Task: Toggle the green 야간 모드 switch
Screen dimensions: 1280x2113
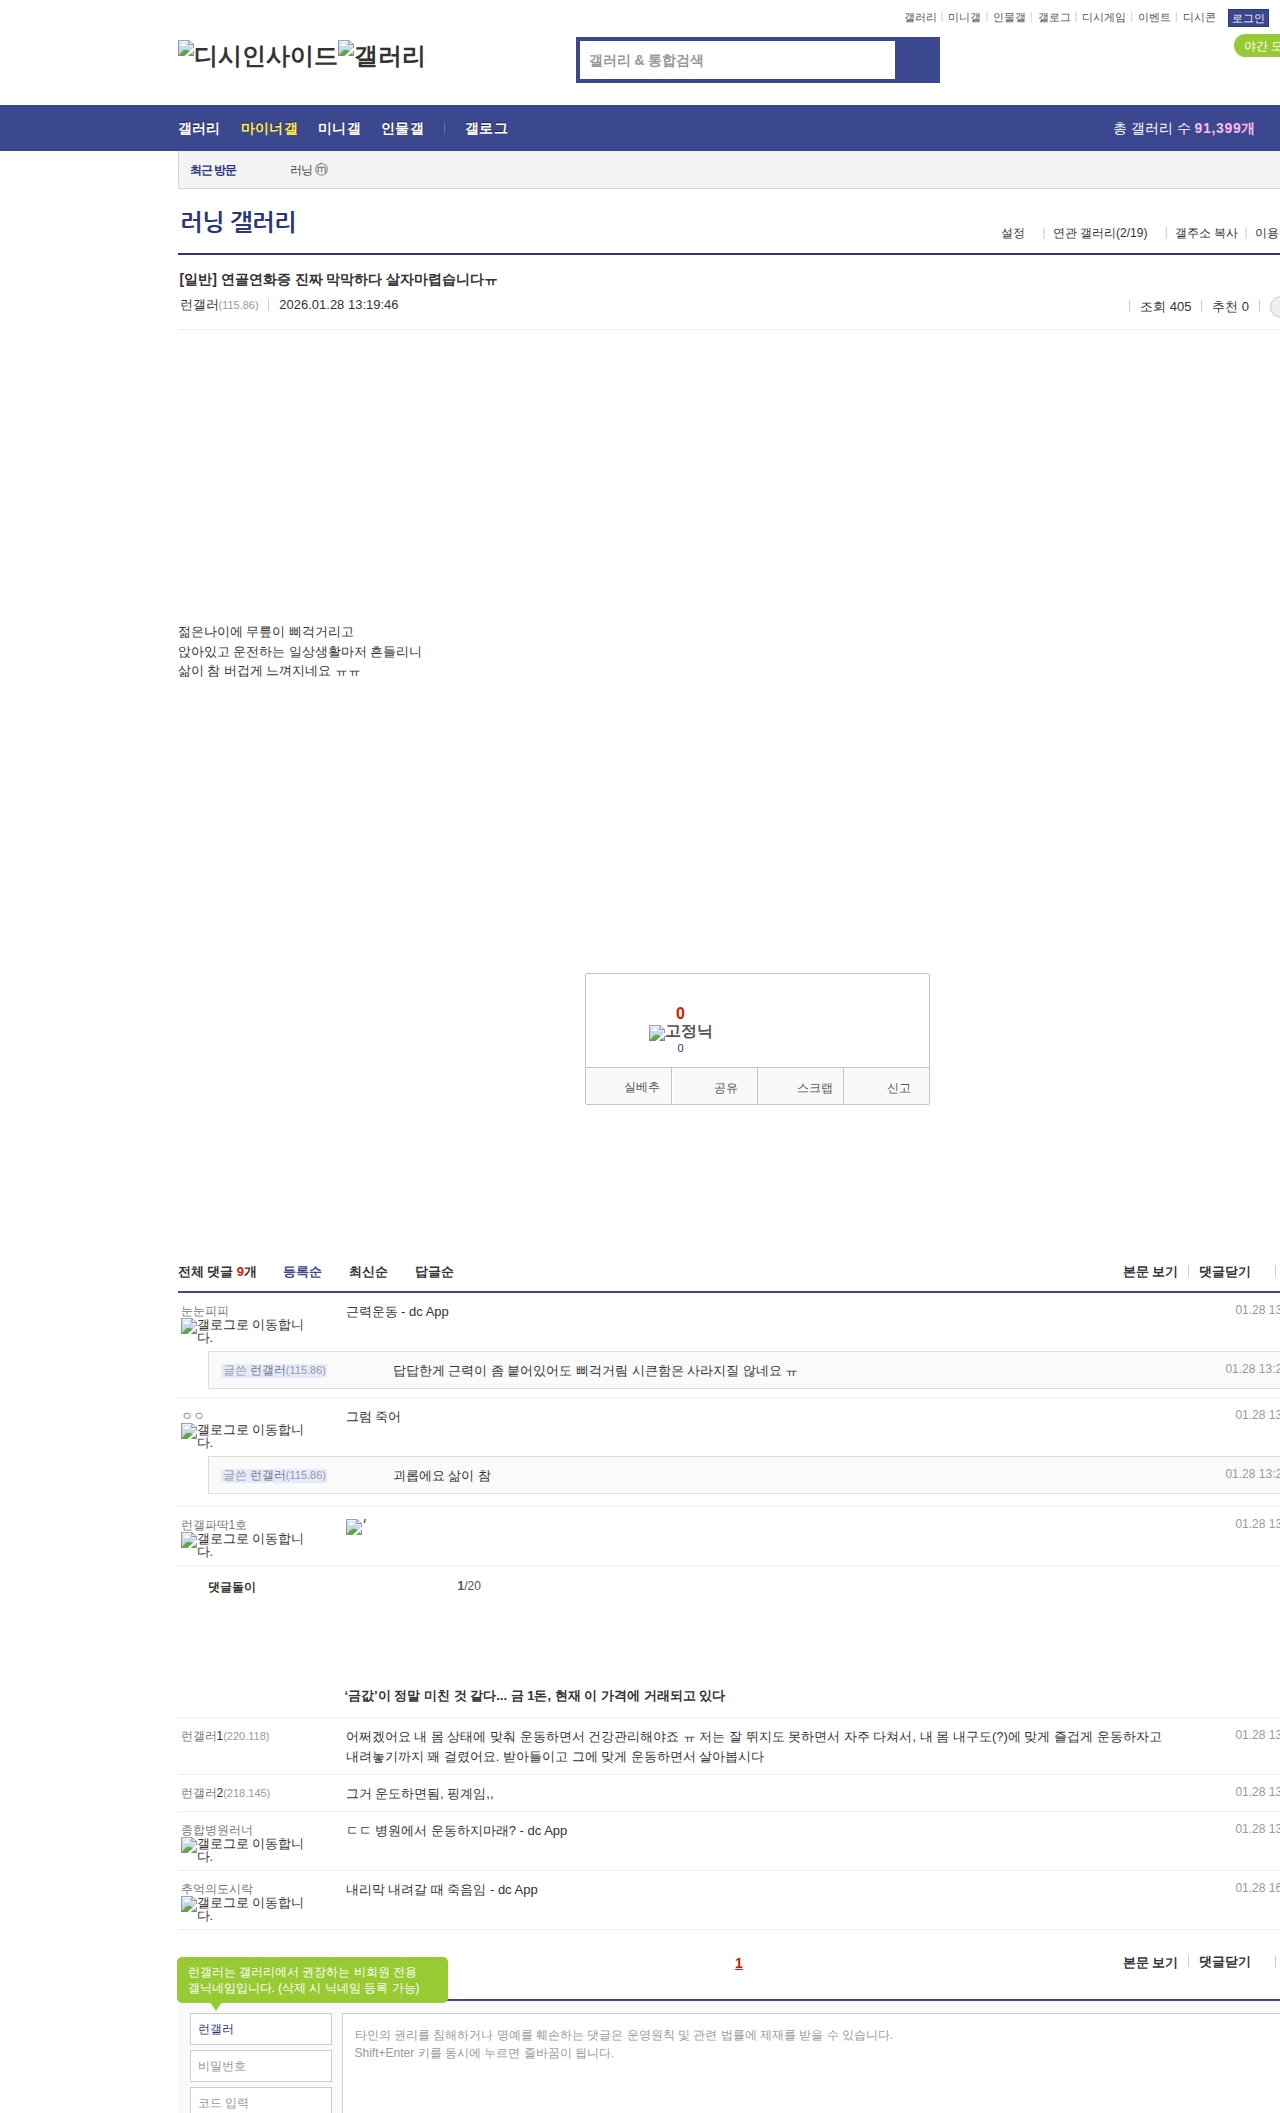Action: click(1258, 46)
